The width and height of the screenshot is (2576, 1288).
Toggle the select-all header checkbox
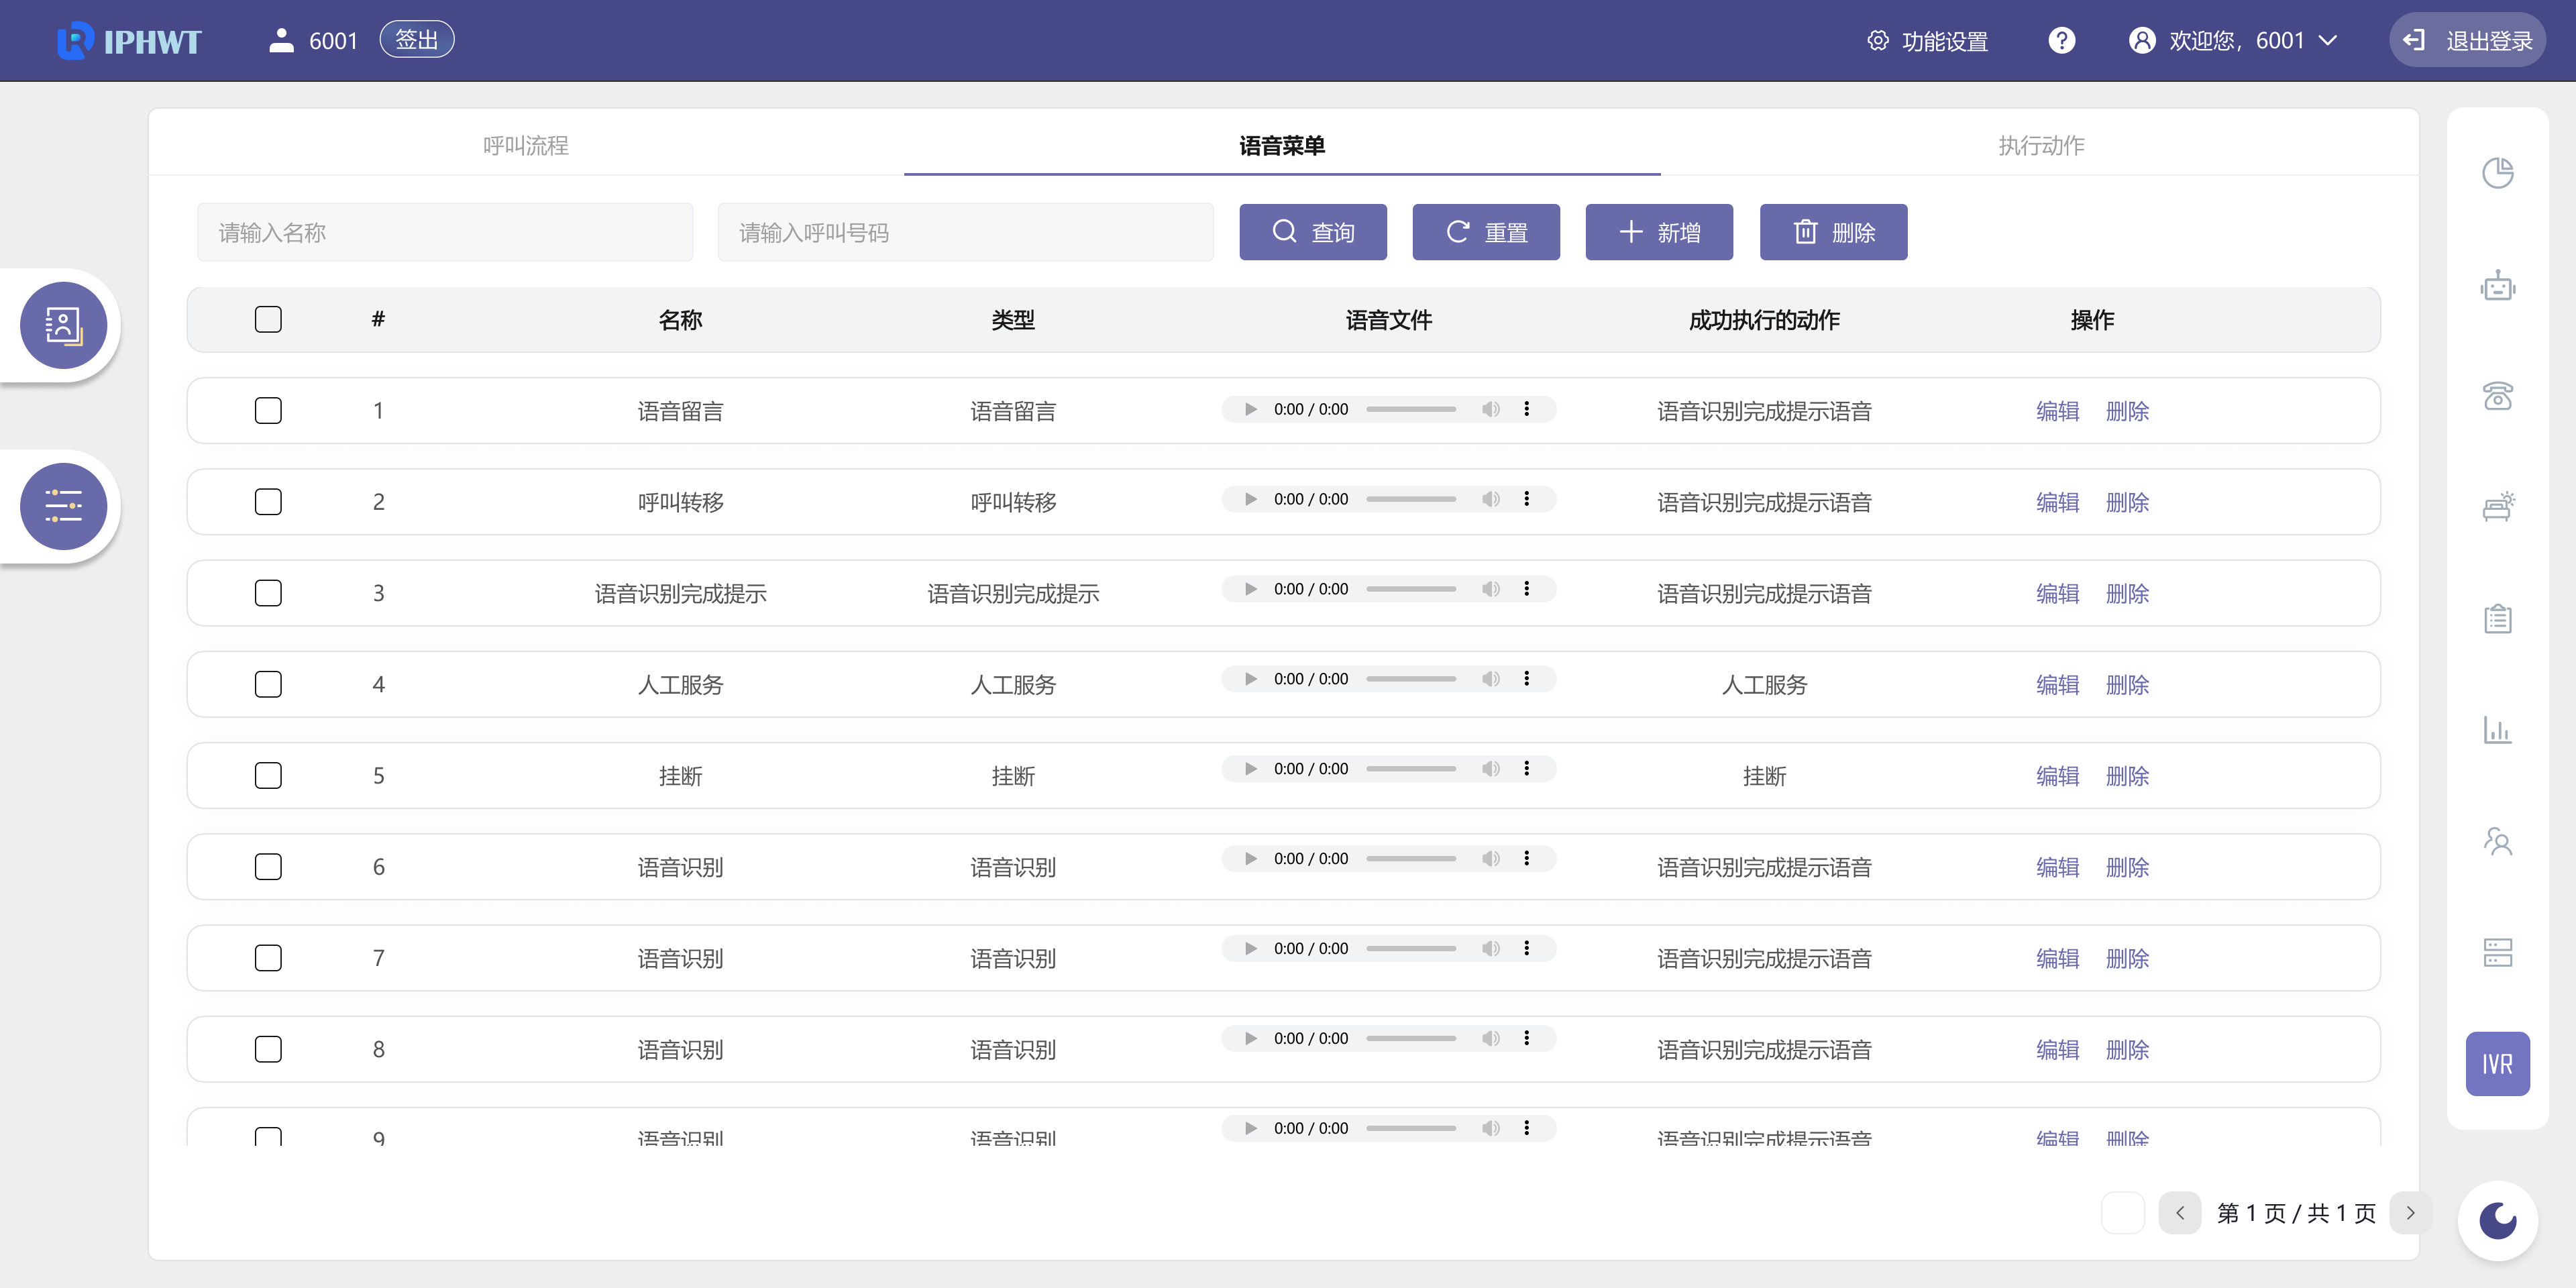coord(268,319)
